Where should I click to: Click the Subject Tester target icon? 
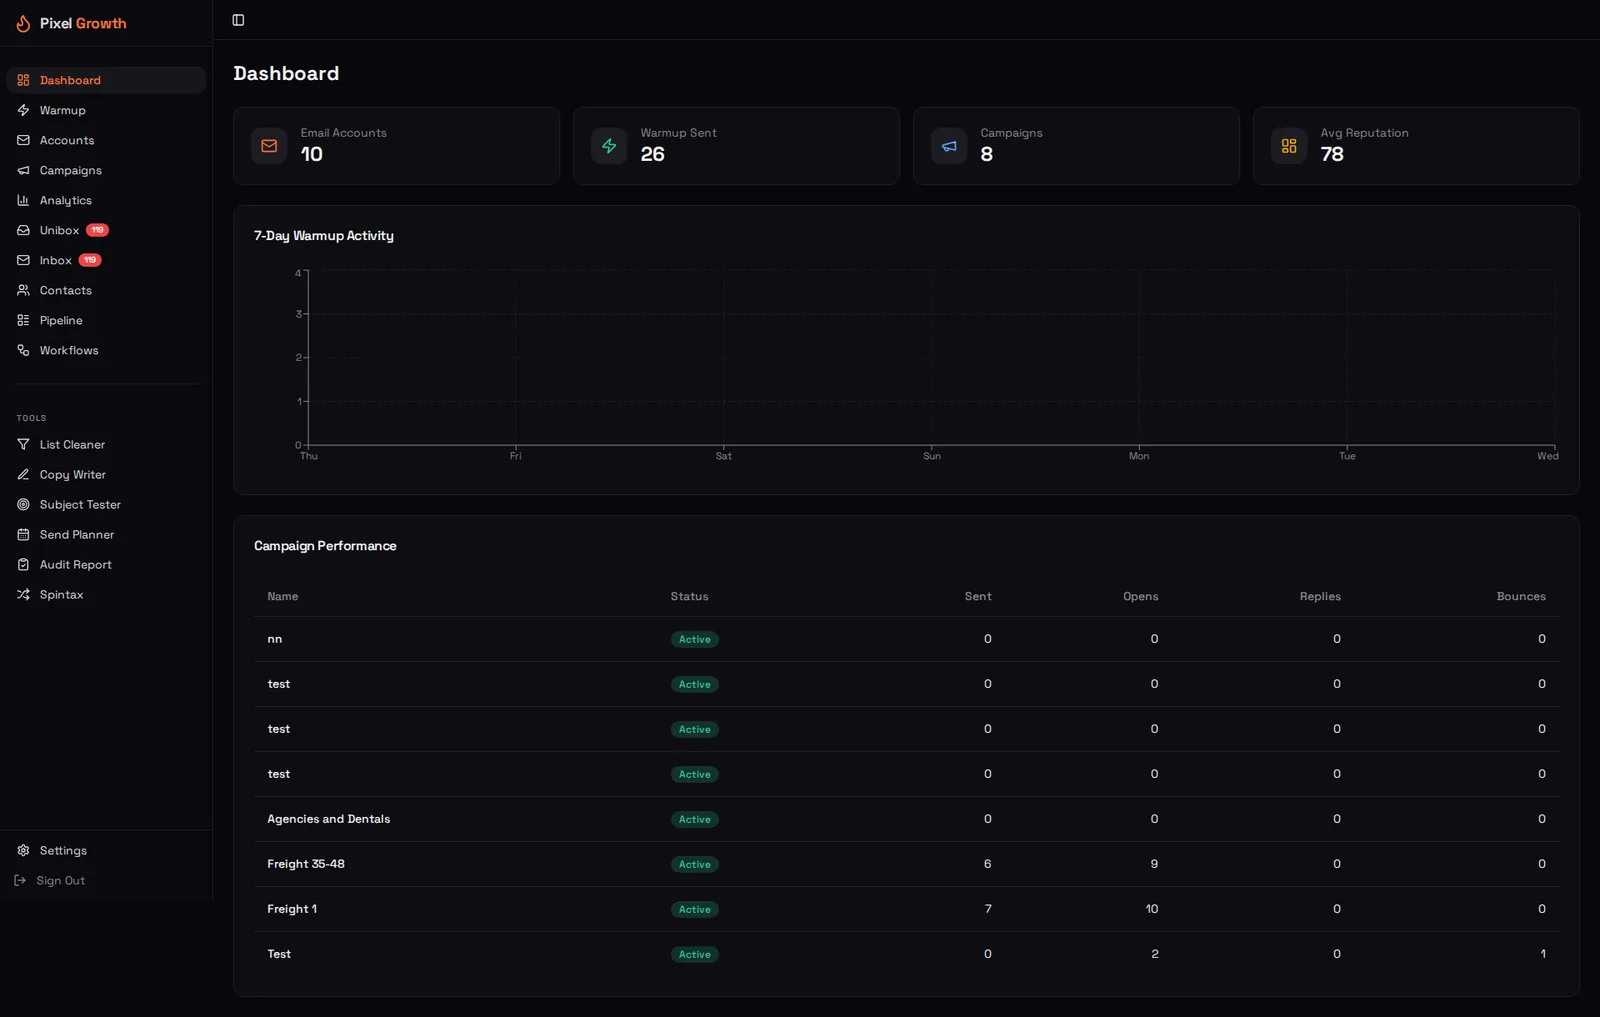coord(23,504)
